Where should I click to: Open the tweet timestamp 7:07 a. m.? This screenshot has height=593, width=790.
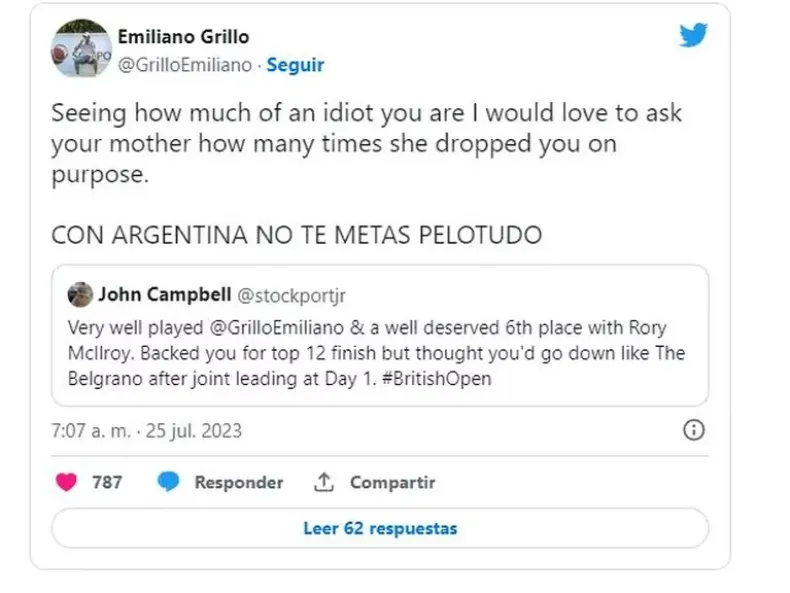146,432
